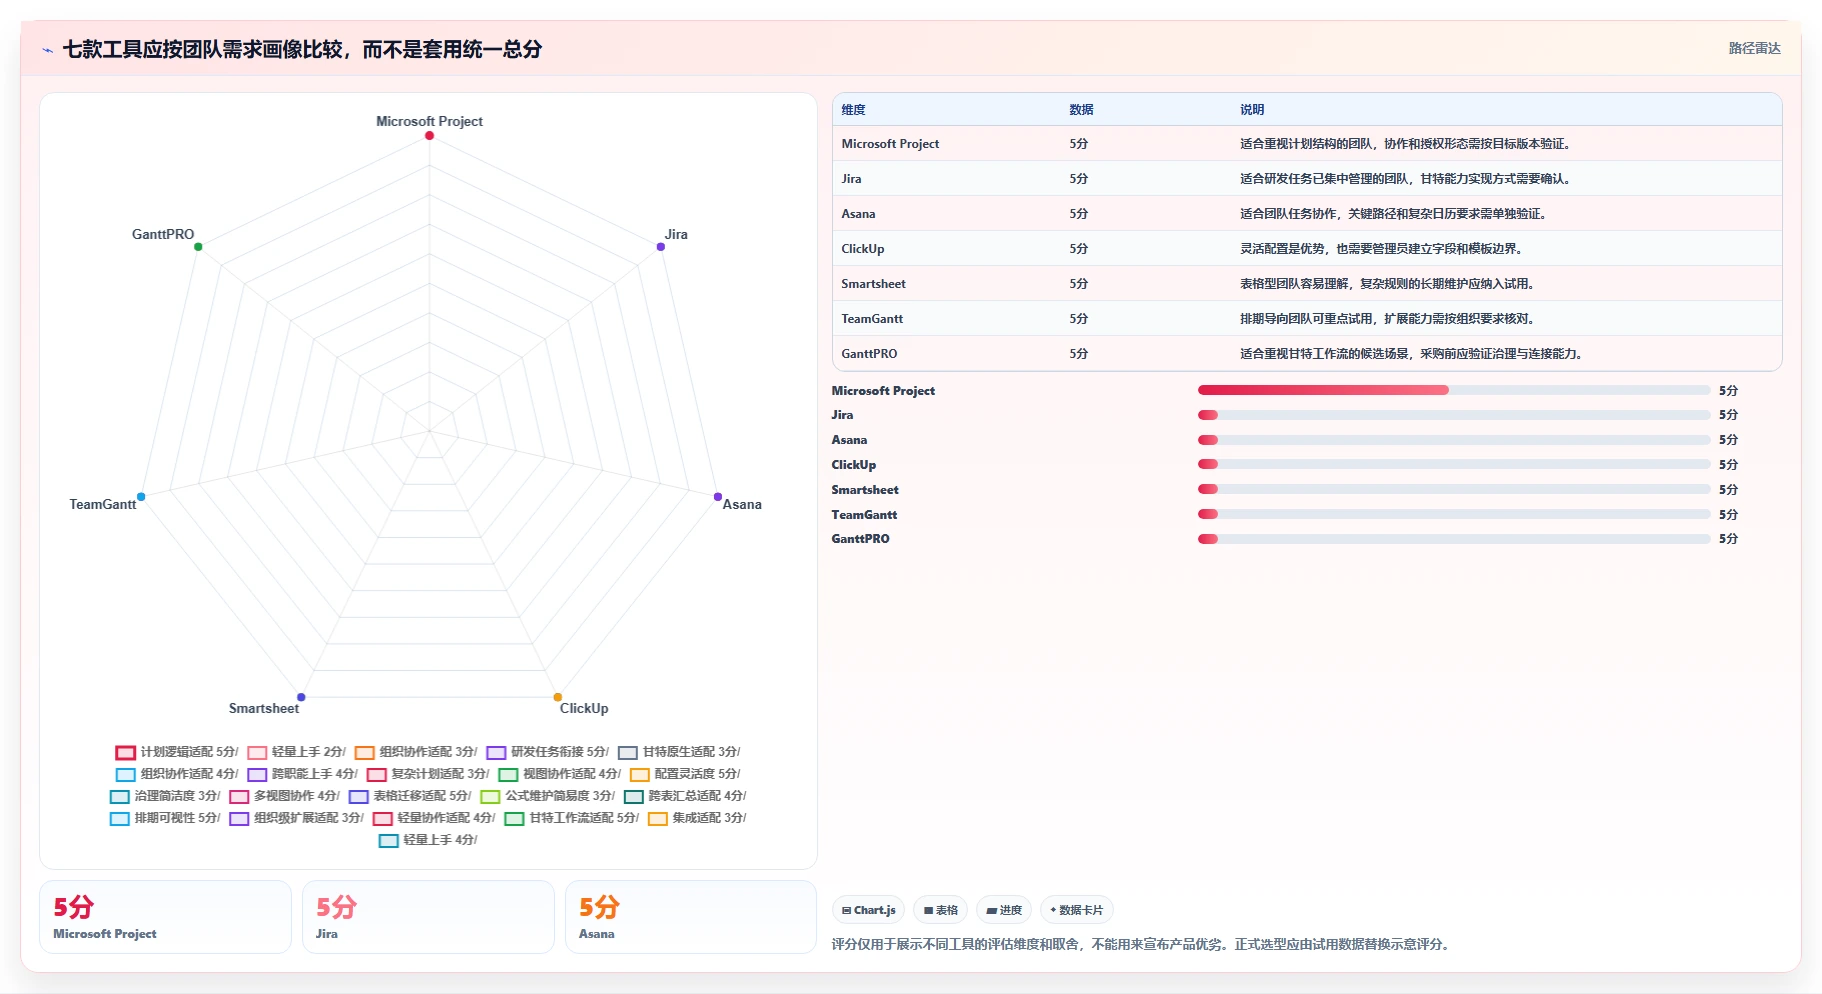The image size is (1822, 994).
Task: Click the 集成适配 3分 legend item
Action: point(697,818)
